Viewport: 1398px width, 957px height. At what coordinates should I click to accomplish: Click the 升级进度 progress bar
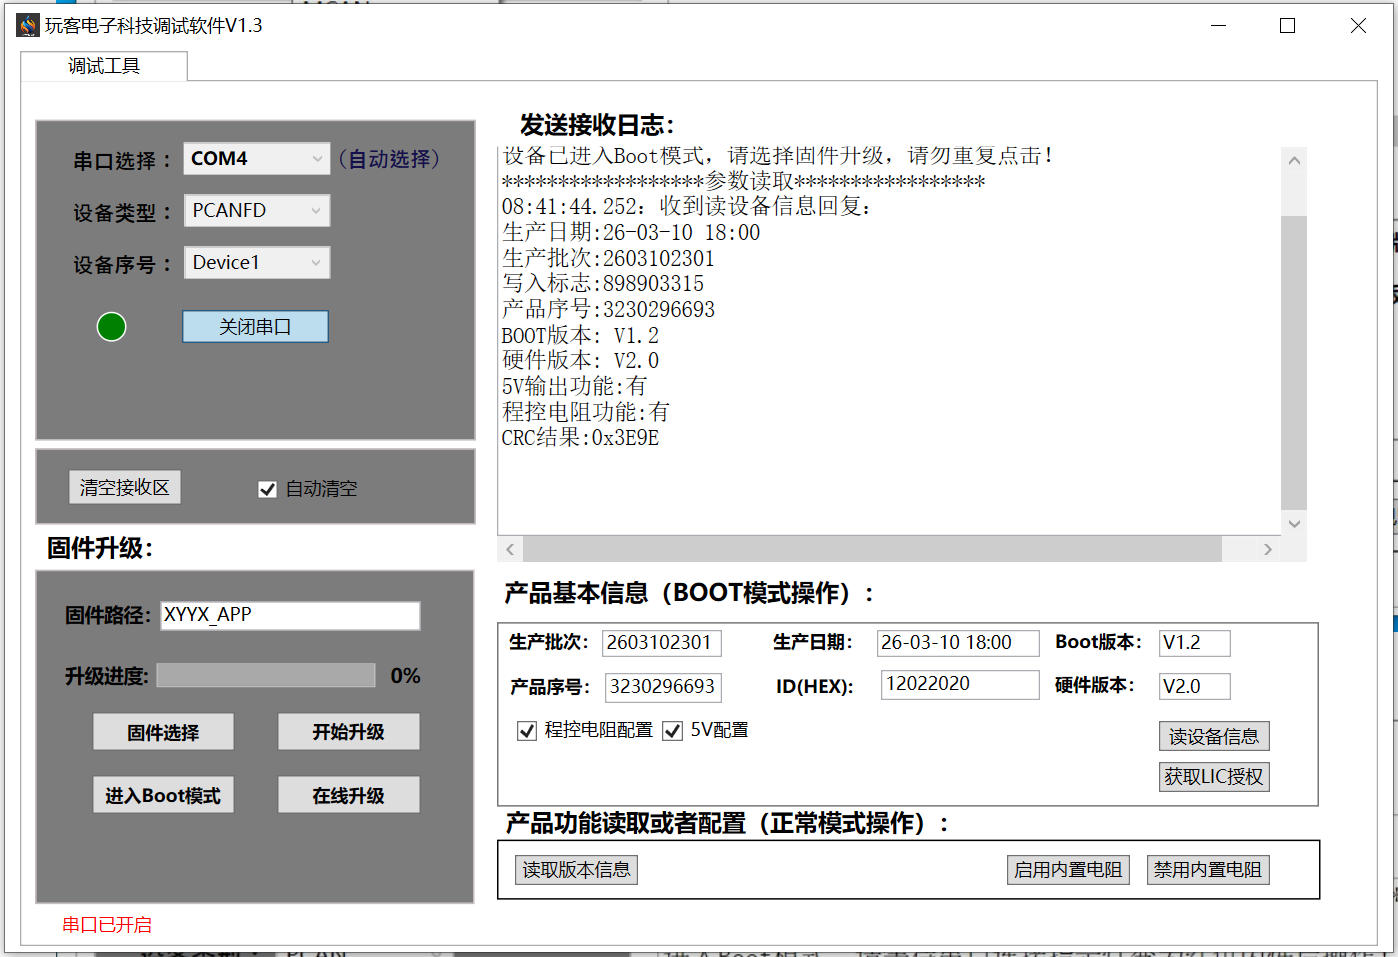point(266,676)
